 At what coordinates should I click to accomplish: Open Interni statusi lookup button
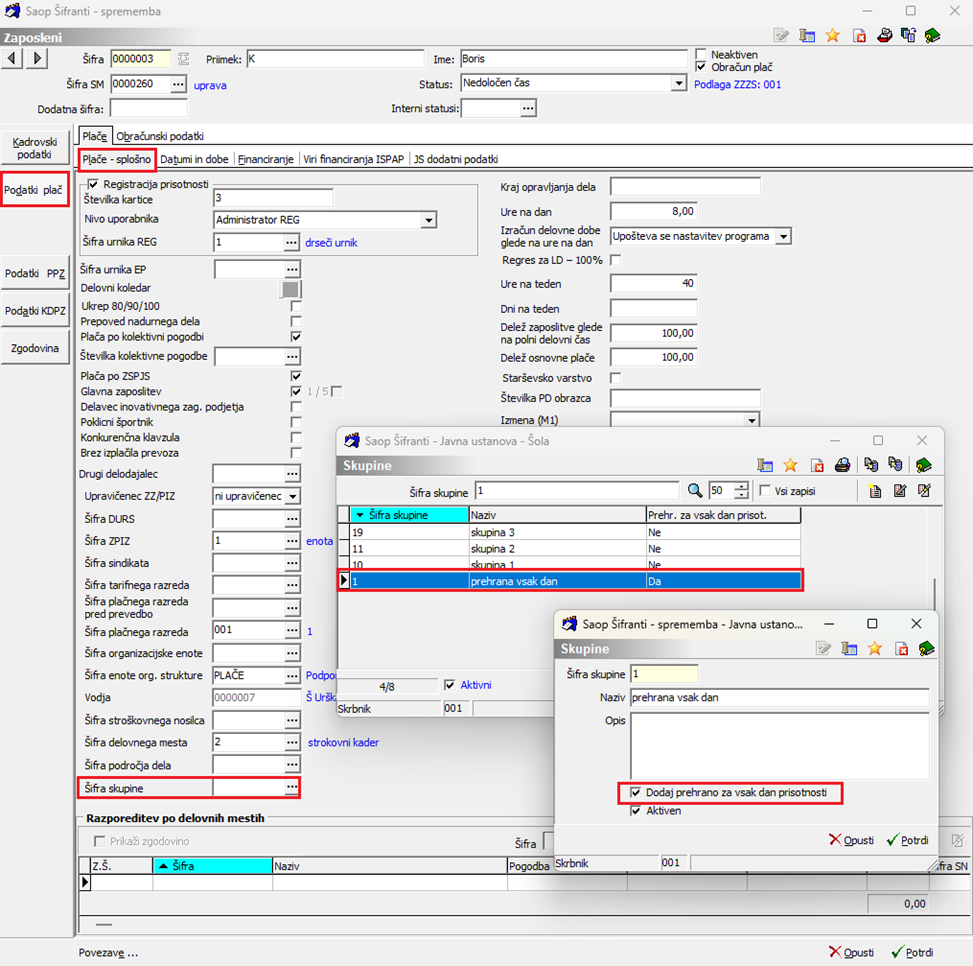pos(527,109)
